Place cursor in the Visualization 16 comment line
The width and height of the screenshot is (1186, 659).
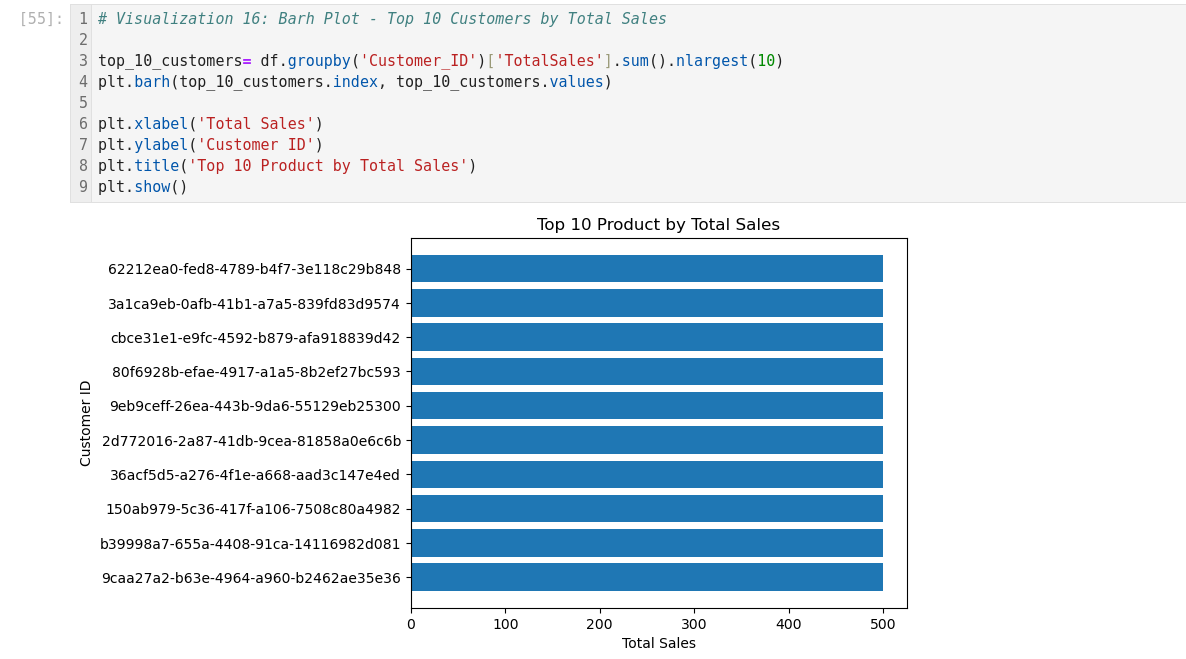tap(382, 19)
